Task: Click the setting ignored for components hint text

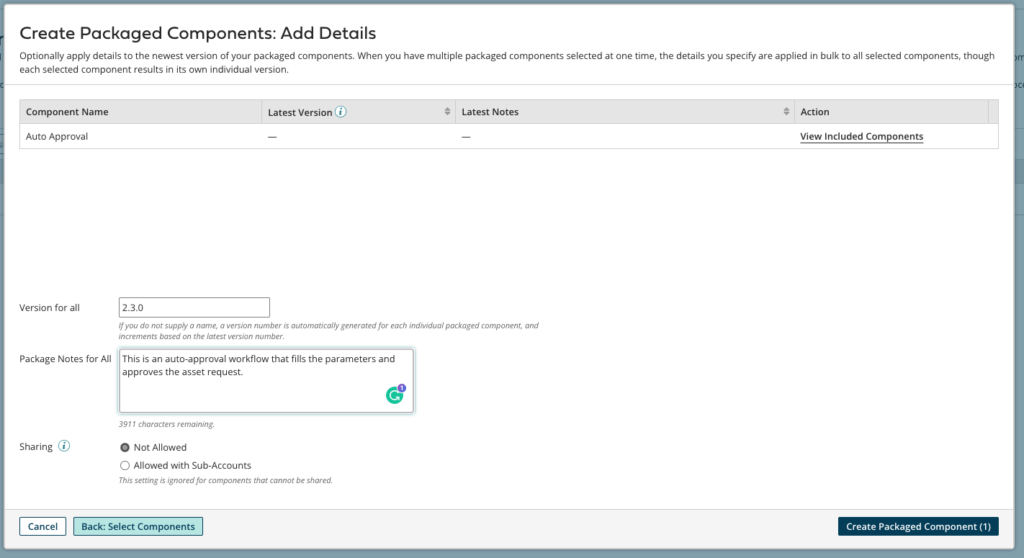Action: coord(225,480)
